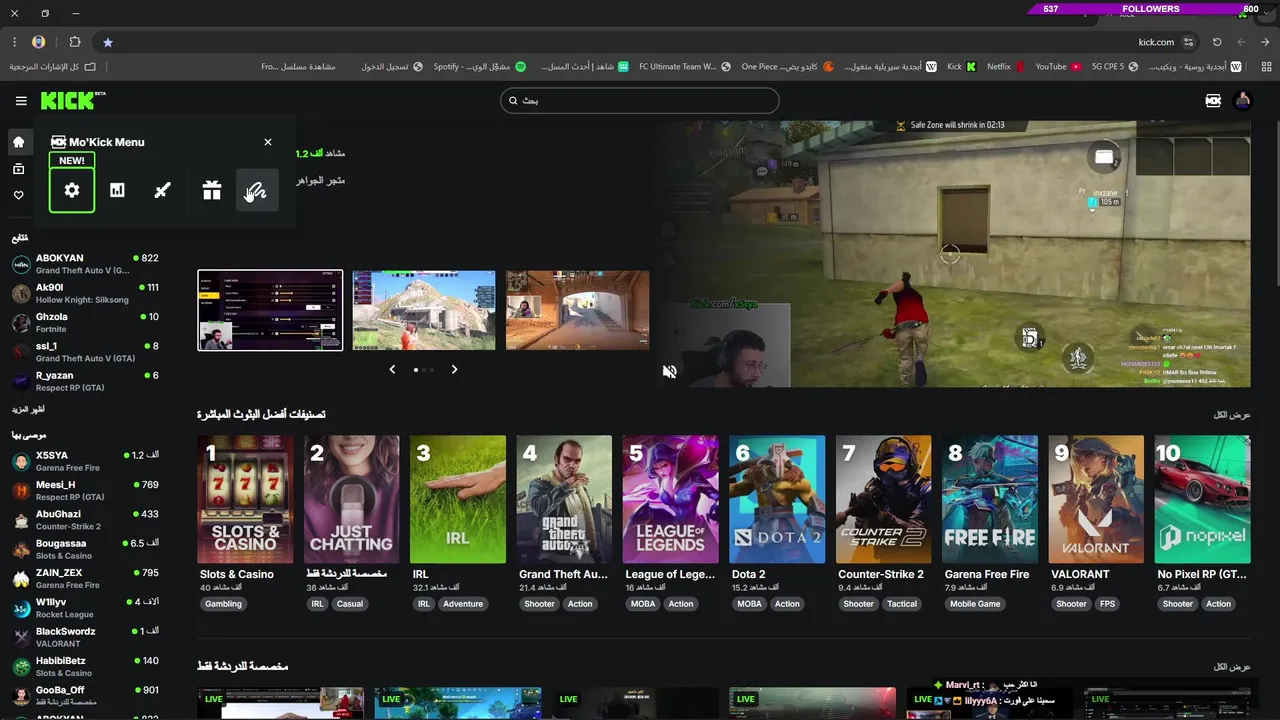Go to next featured stream
The width and height of the screenshot is (1280, 720).
click(x=454, y=369)
